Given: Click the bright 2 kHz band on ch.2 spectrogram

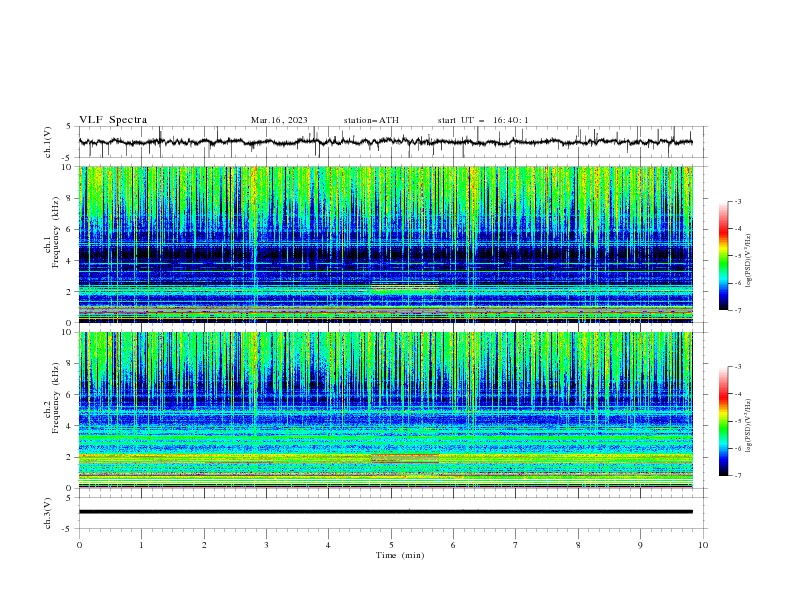Looking at the screenshot, I should (385, 458).
